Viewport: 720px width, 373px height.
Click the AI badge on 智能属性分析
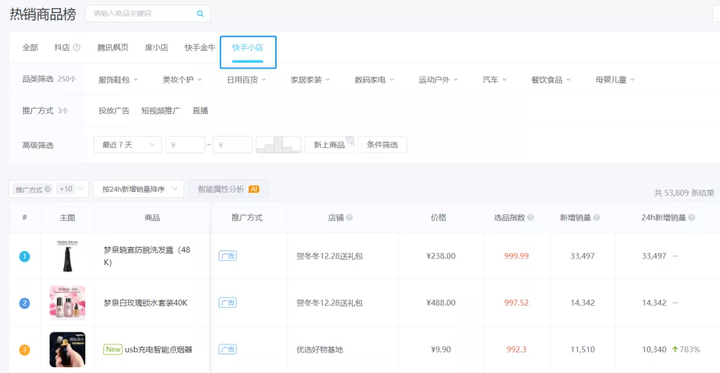point(254,189)
